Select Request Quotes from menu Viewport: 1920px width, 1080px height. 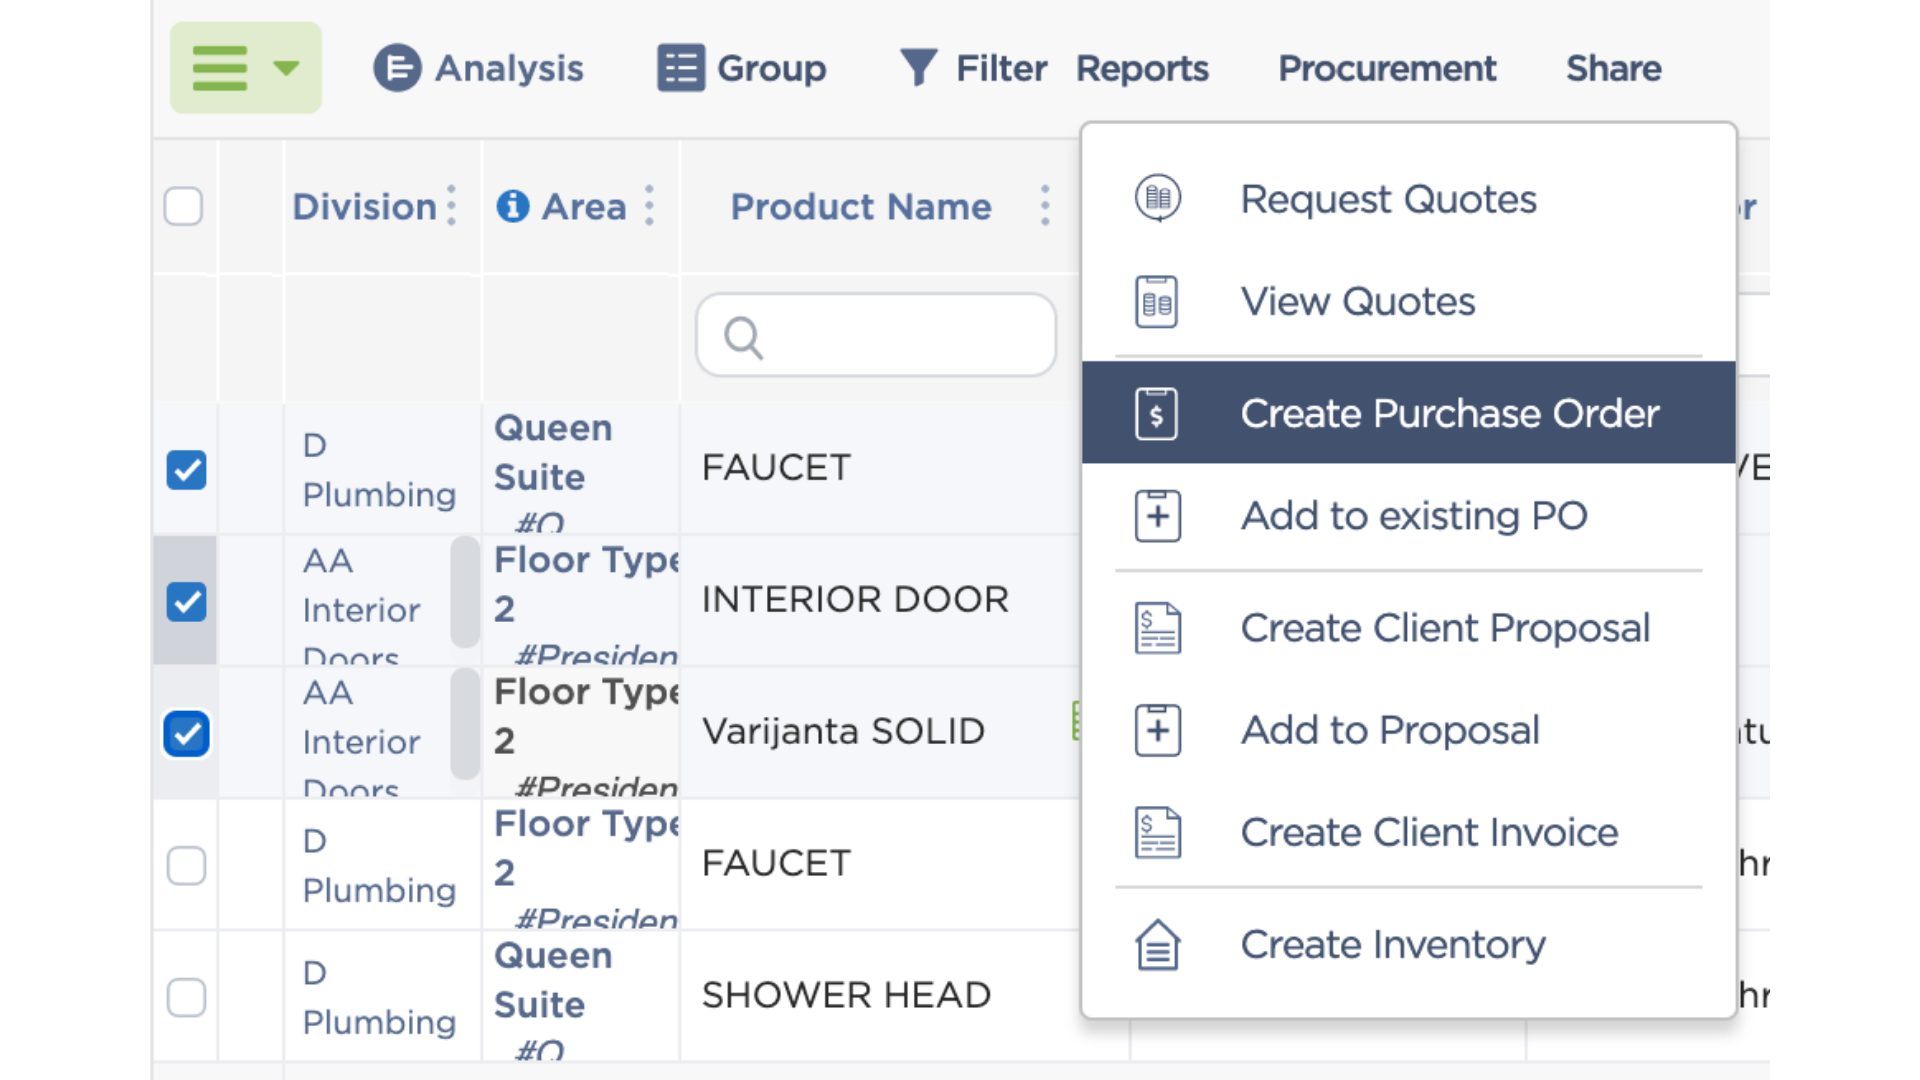pos(1408,199)
